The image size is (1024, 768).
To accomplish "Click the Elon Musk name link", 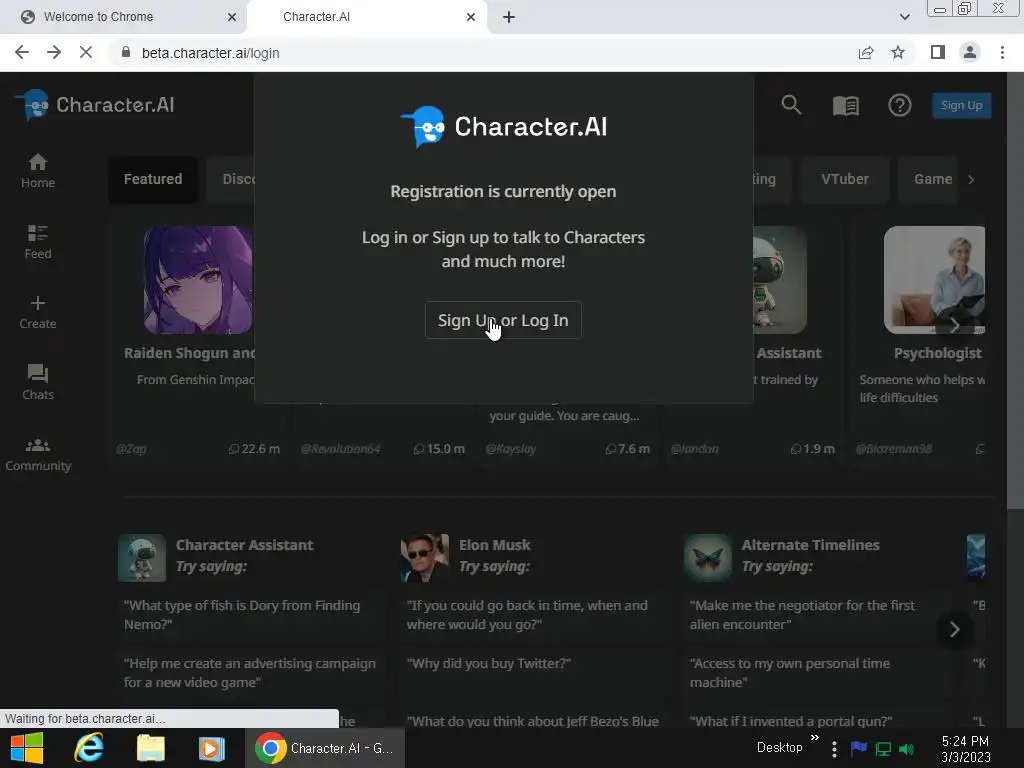I will 494,545.
